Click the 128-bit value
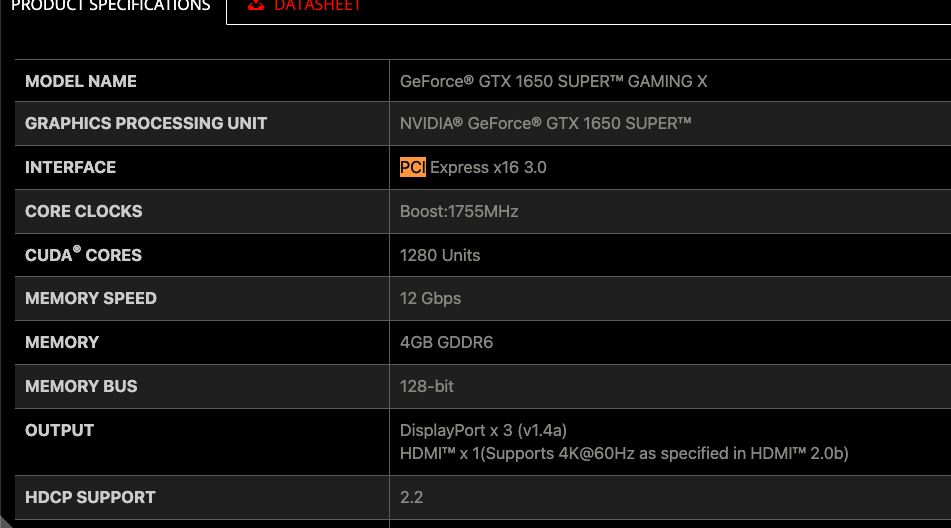This screenshot has height=528, width=951. pos(427,386)
